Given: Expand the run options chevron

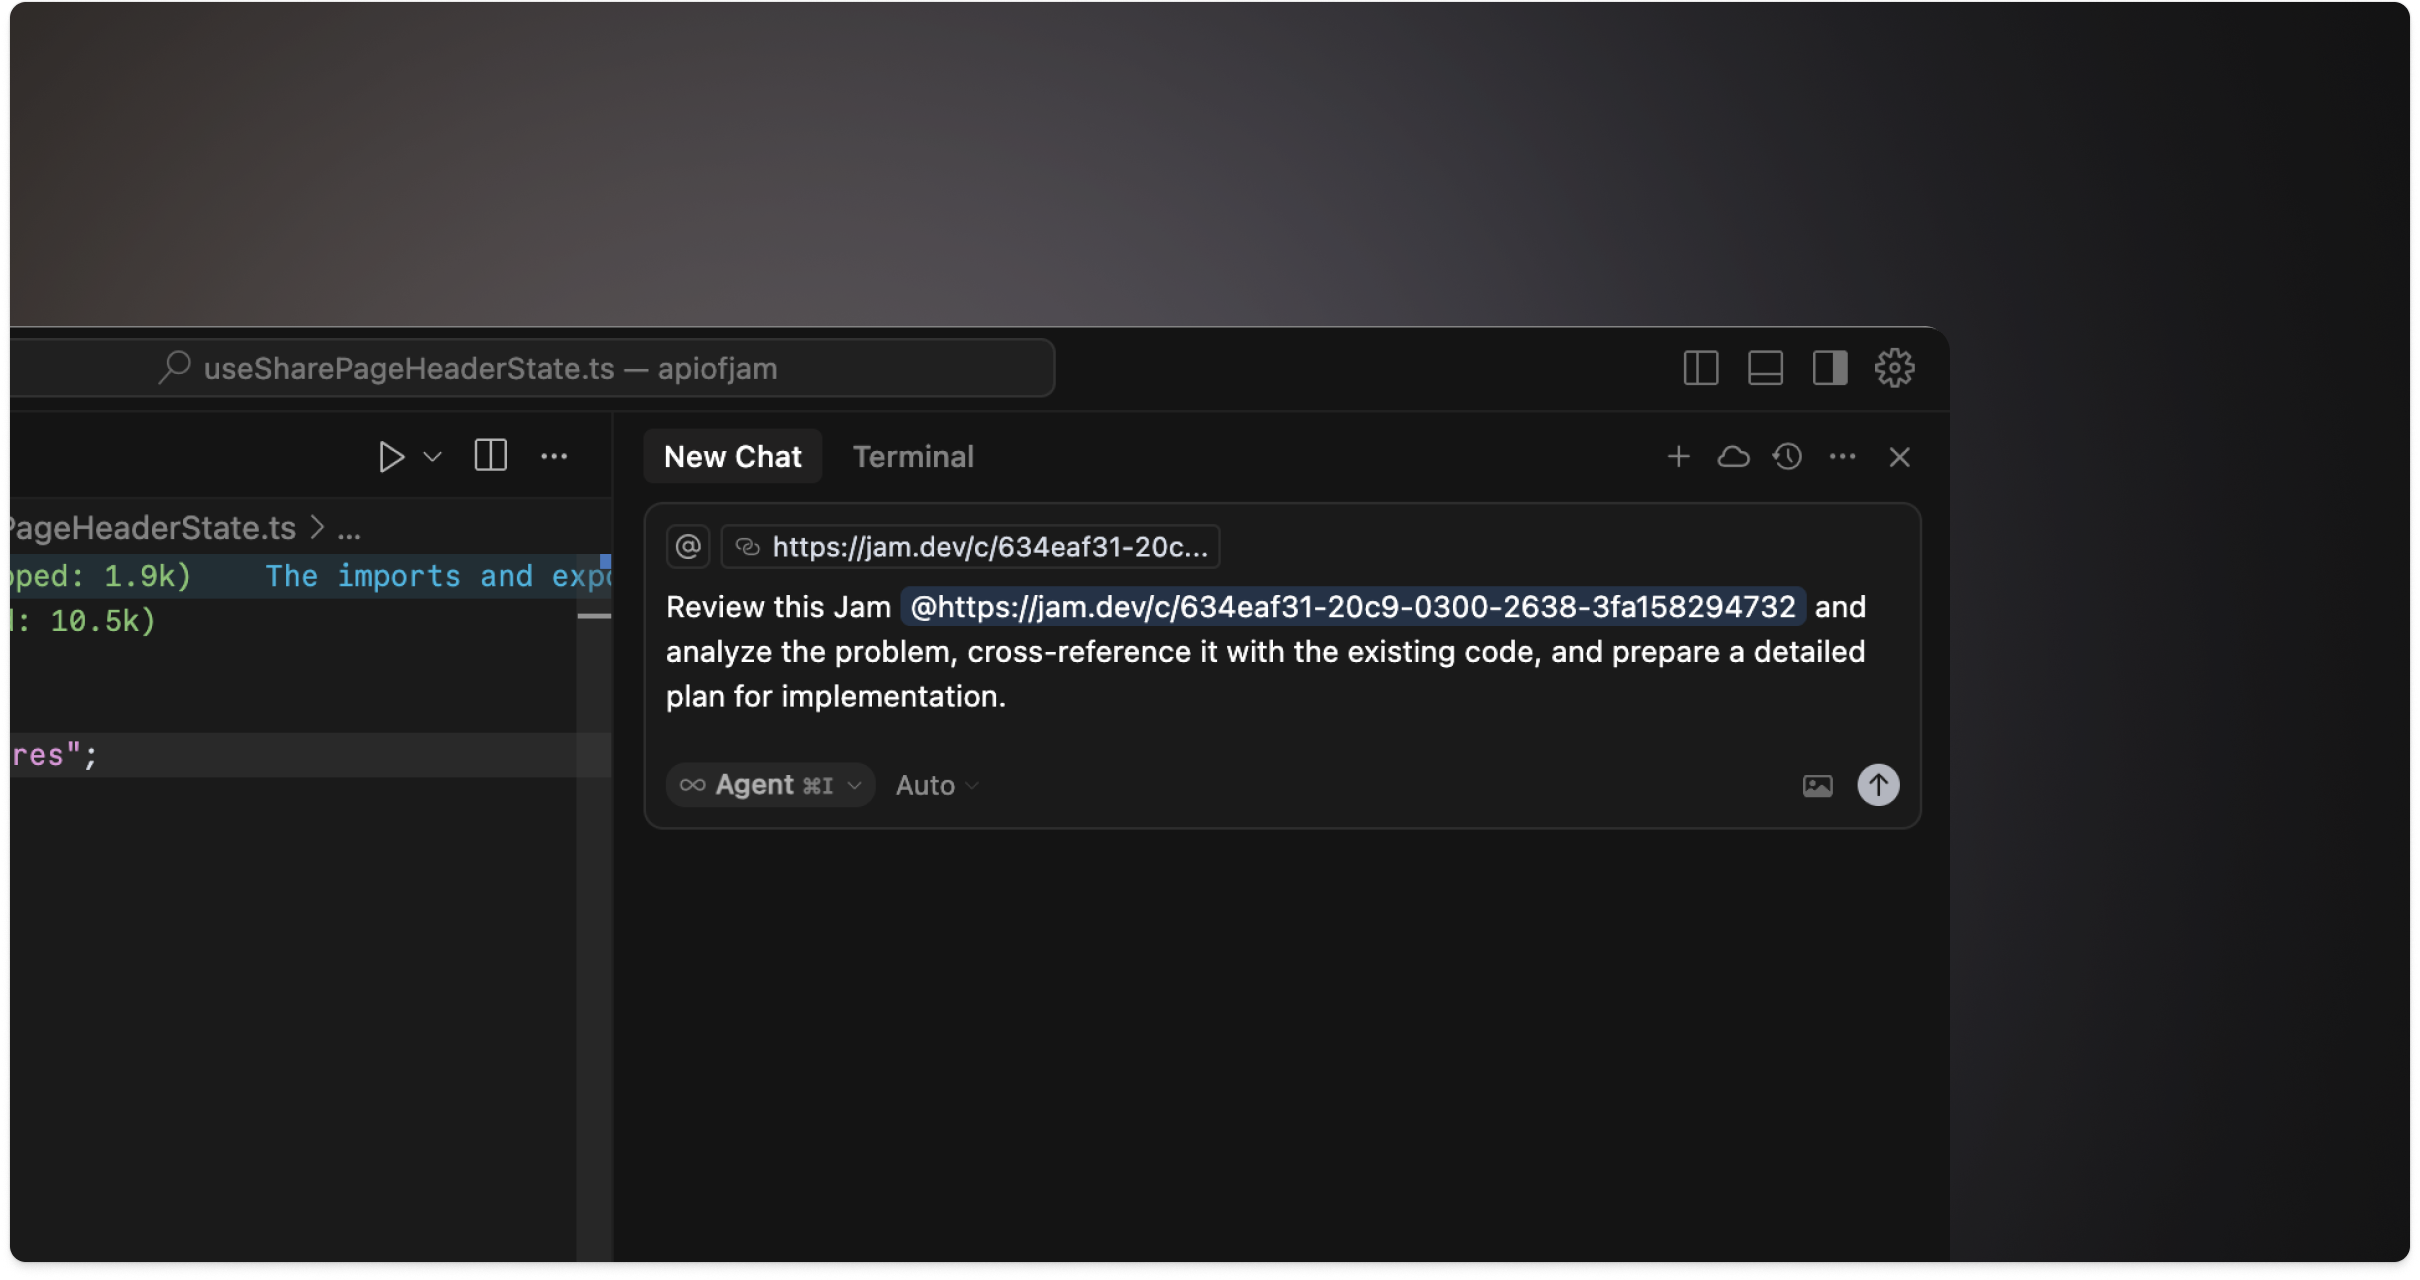Looking at the screenshot, I should [x=433, y=457].
